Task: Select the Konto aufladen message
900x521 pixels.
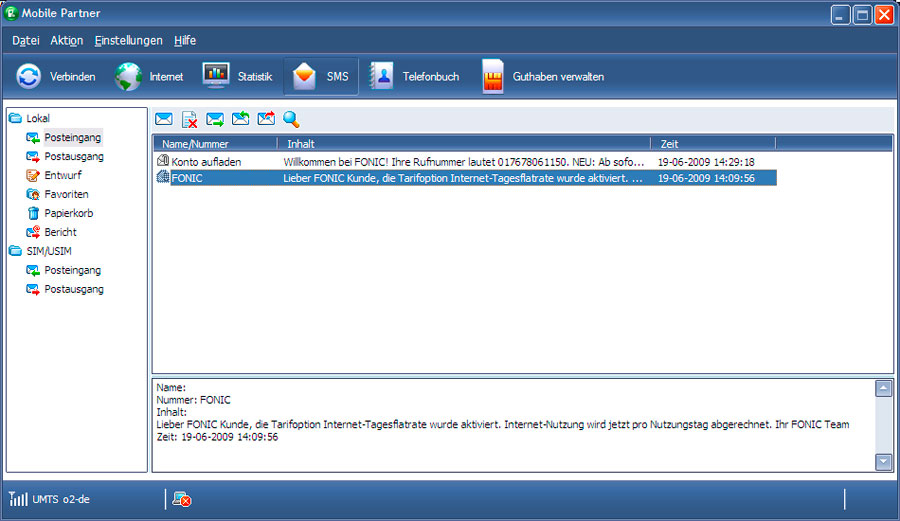Action: coord(206,161)
